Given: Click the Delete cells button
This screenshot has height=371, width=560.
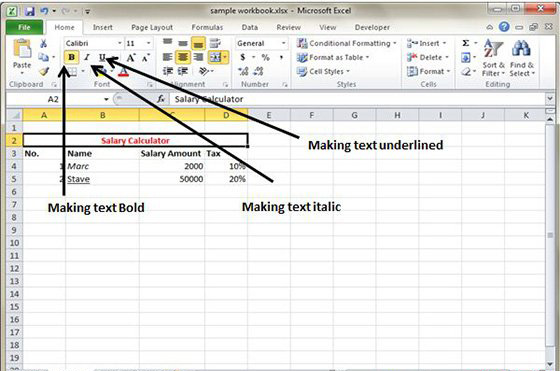Looking at the screenshot, I should click(428, 57).
